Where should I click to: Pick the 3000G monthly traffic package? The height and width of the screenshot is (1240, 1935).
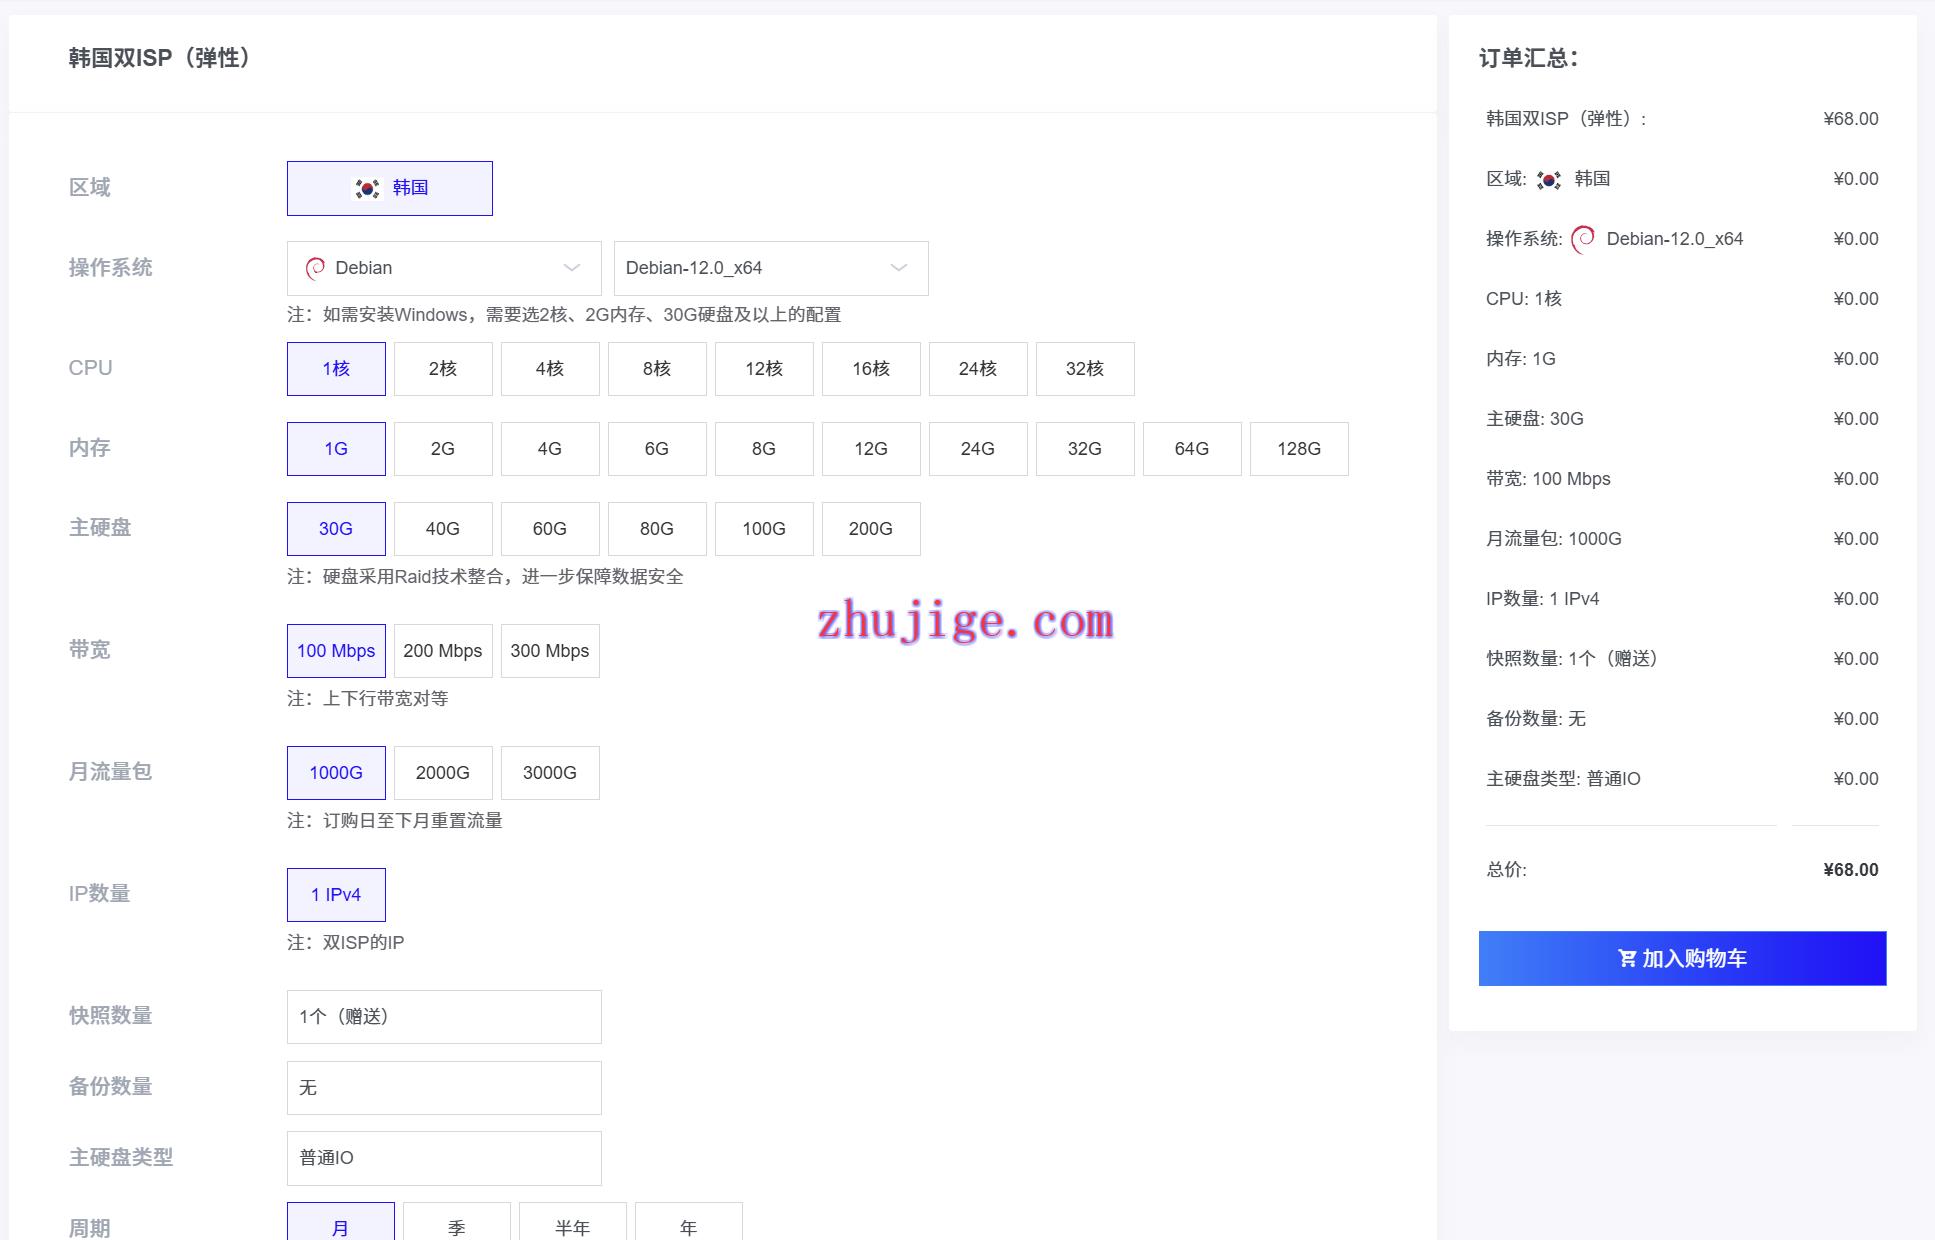[549, 773]
